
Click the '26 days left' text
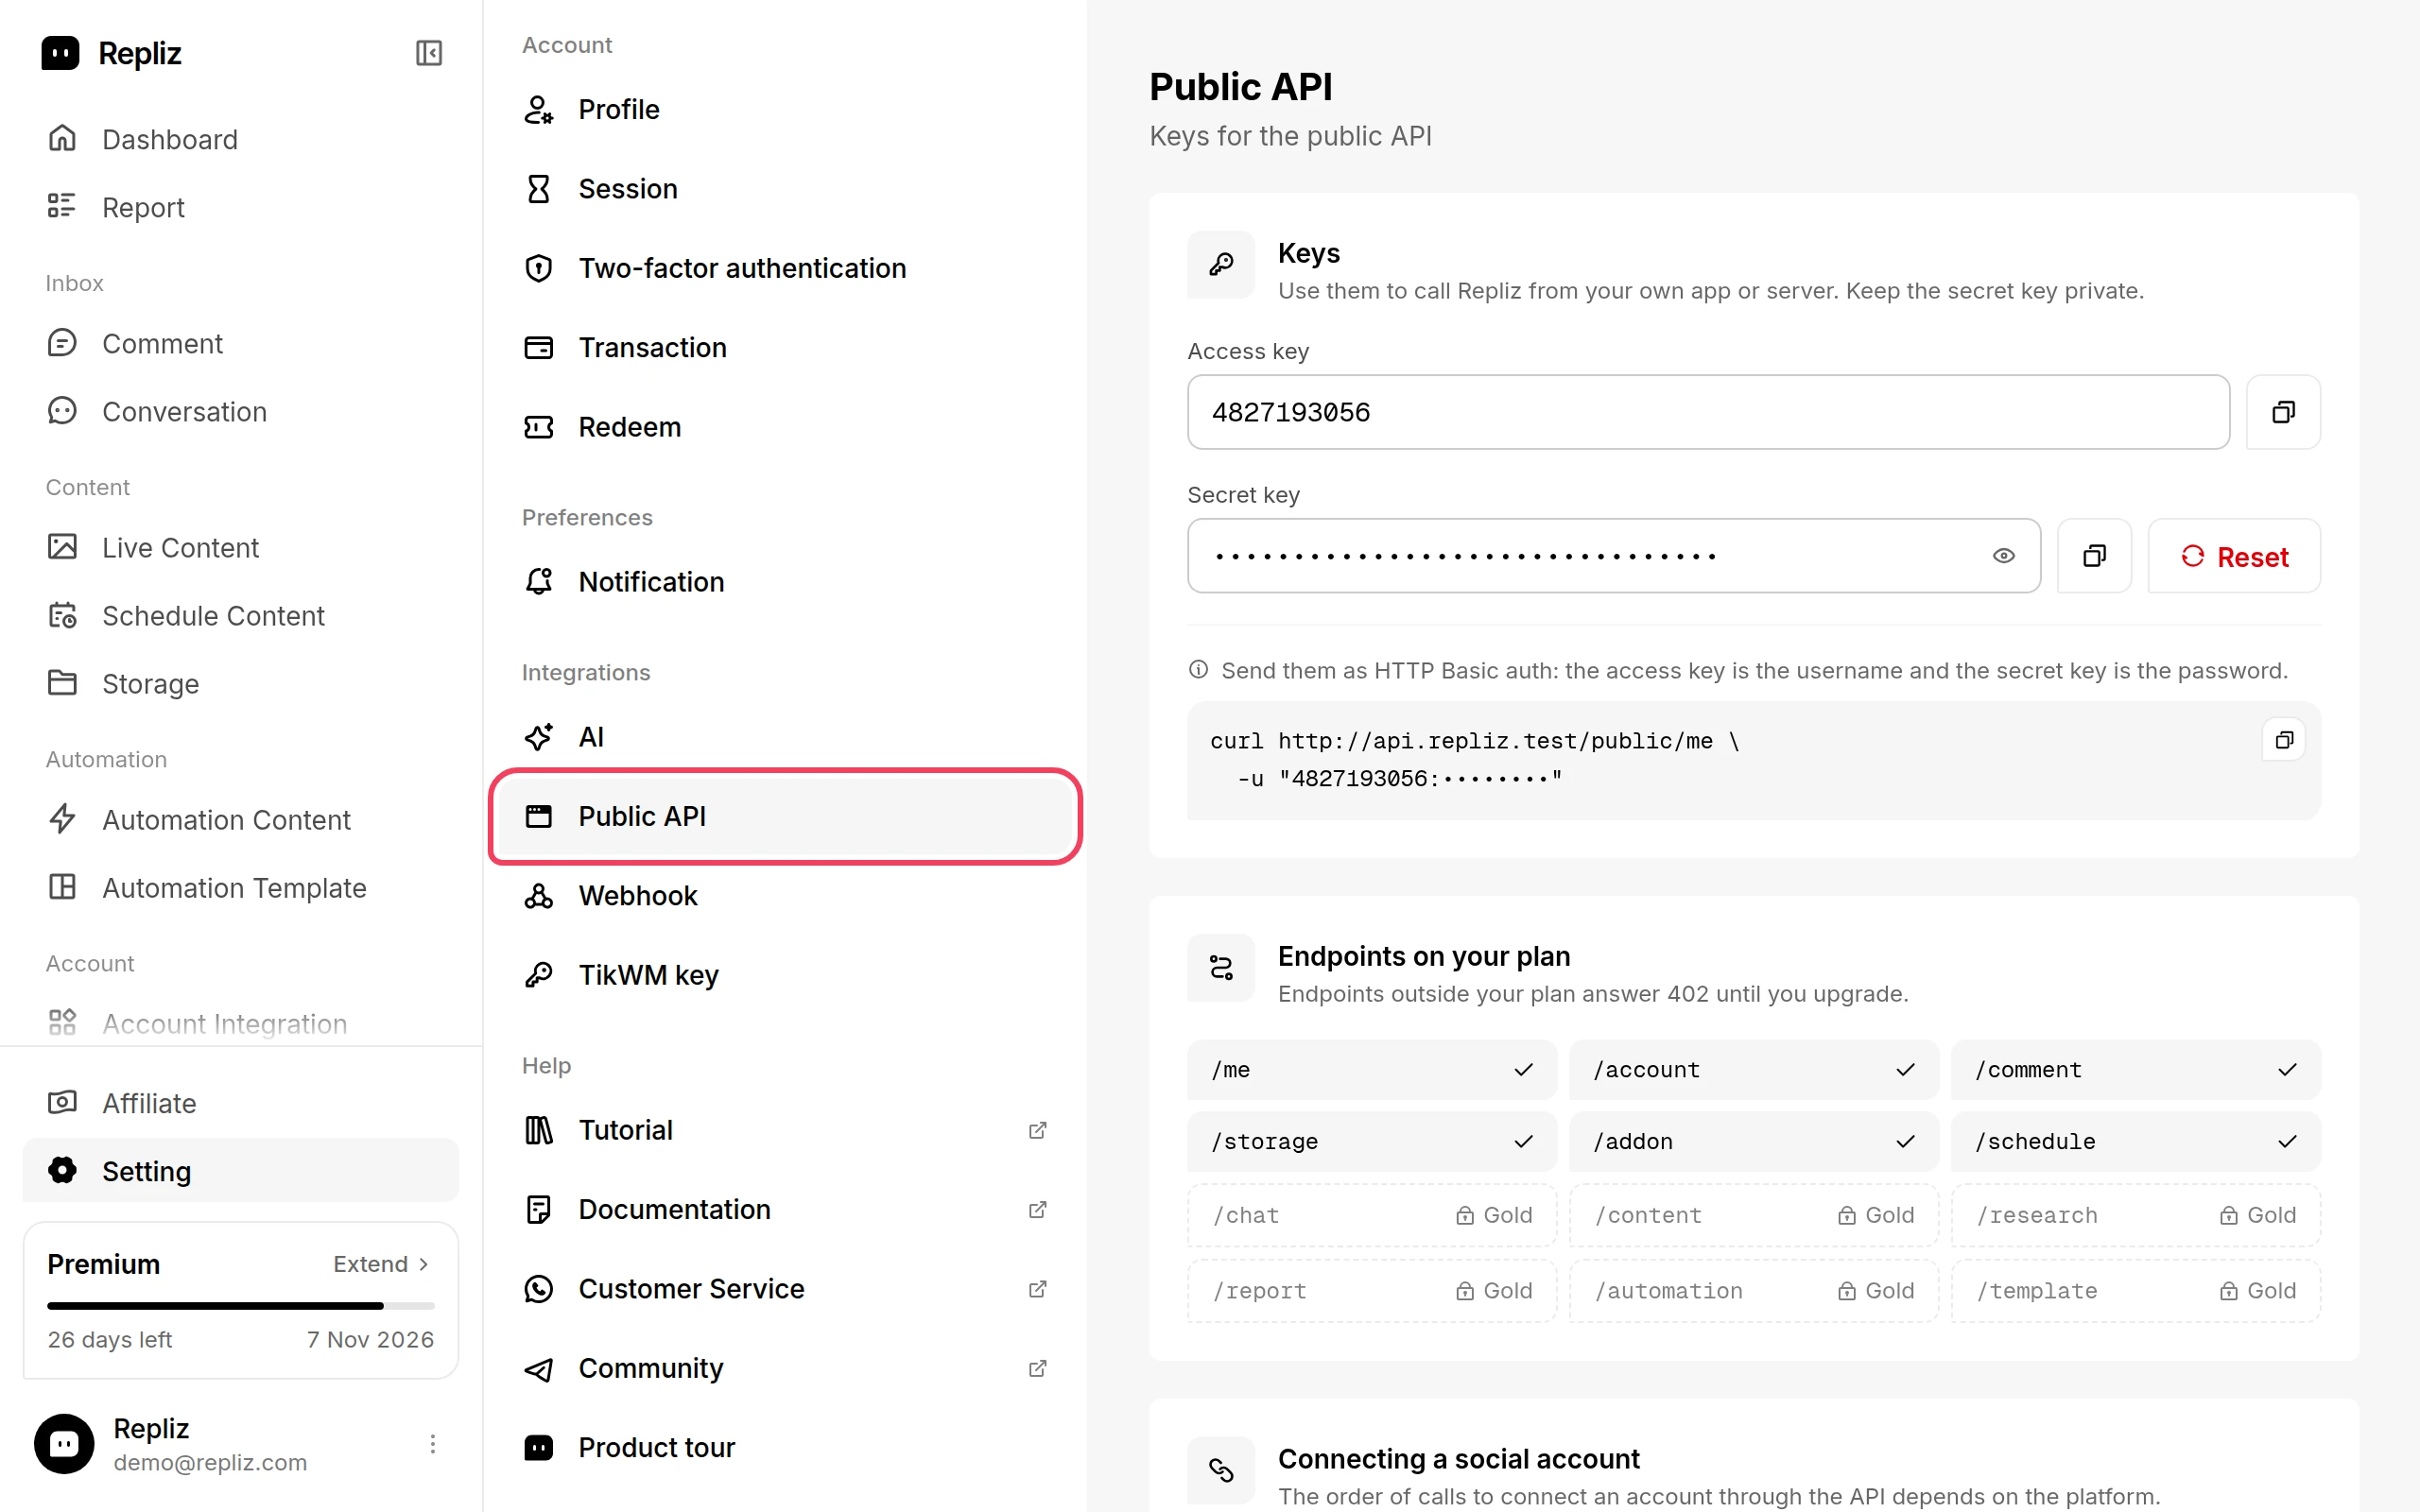[x=110, y=1340]
